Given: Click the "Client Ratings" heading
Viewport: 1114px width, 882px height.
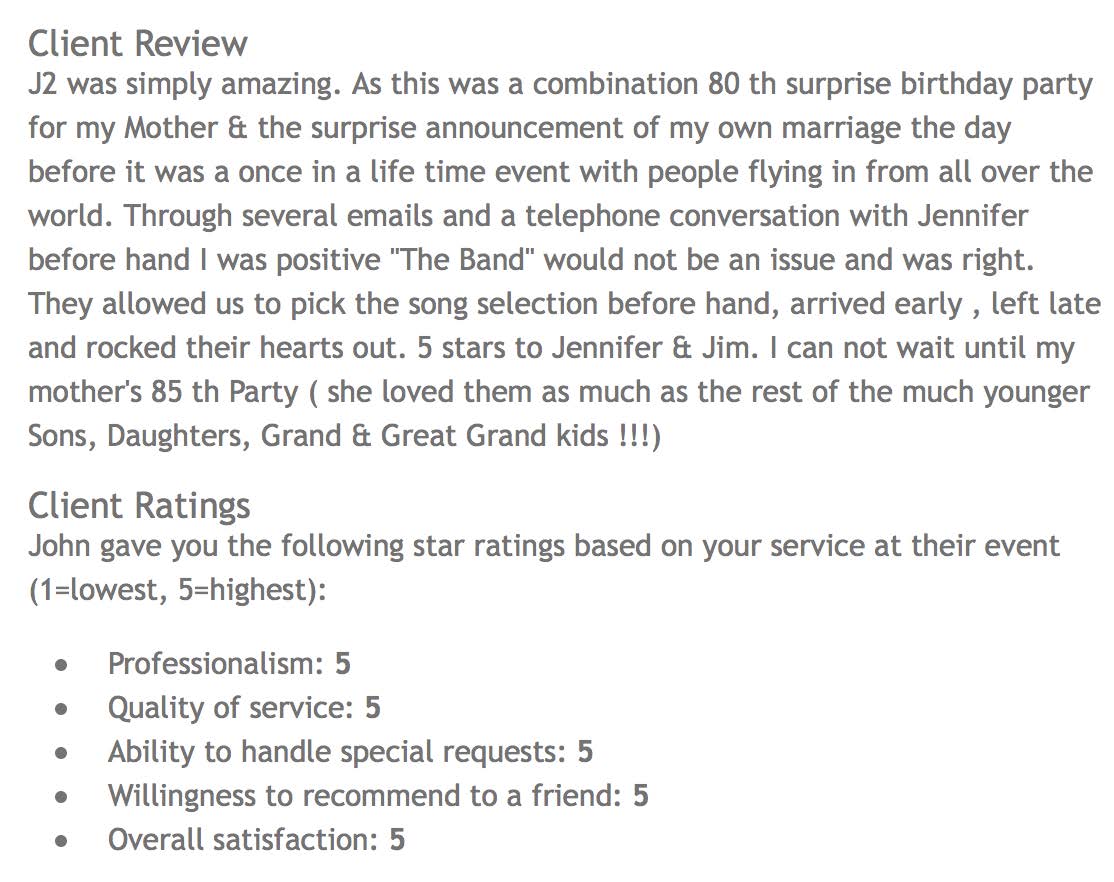Looking at the screenshot, I should click(x=139, y=506).
